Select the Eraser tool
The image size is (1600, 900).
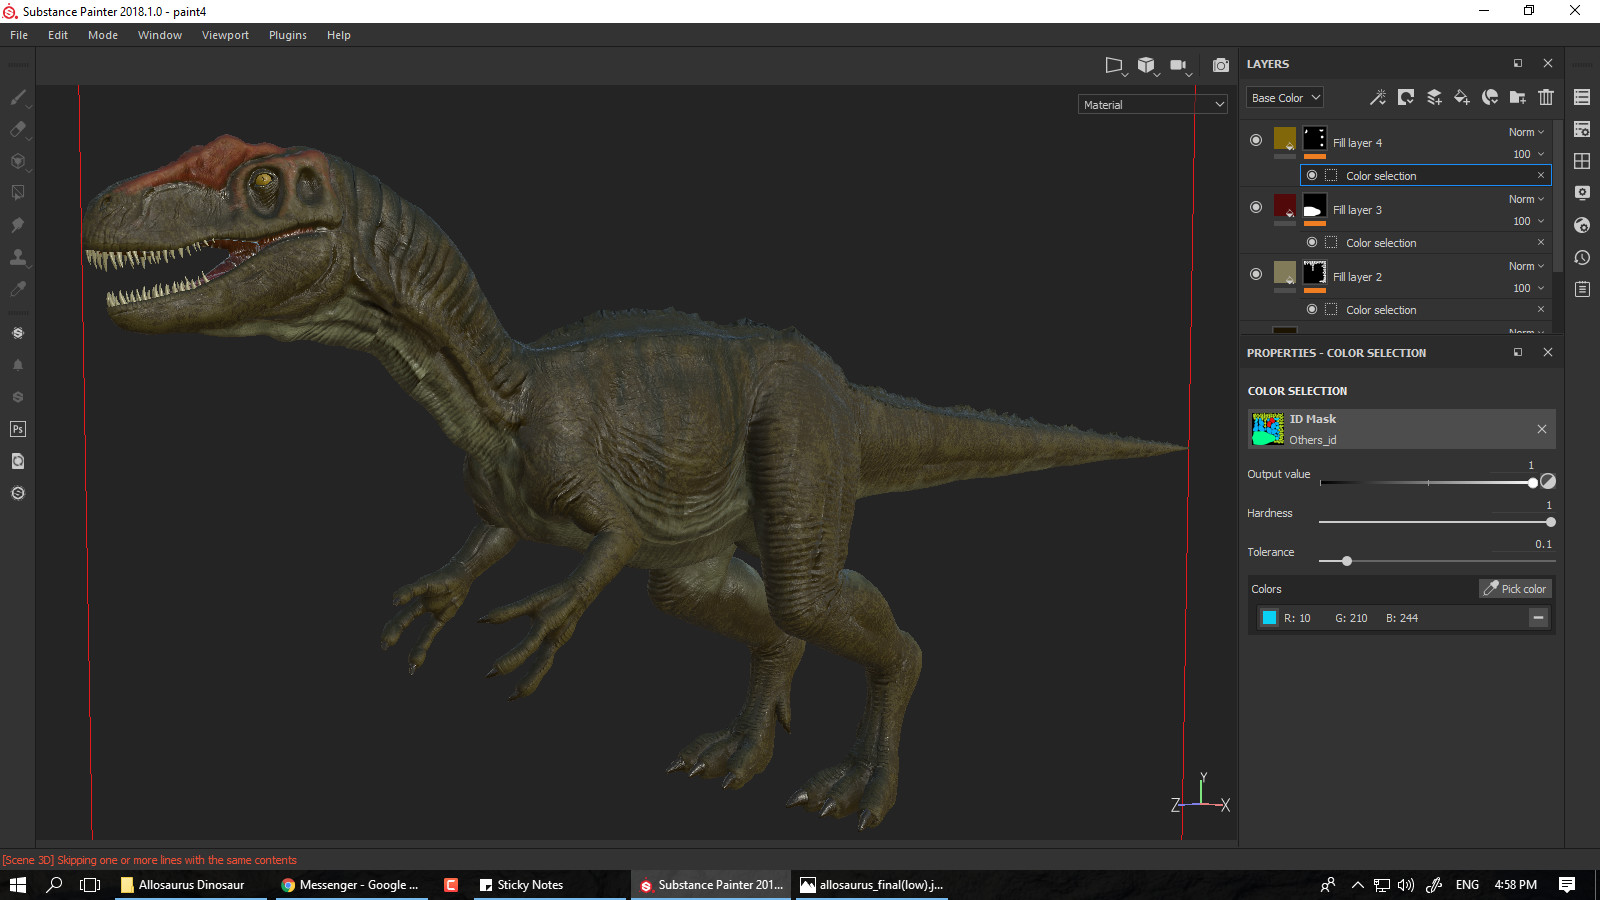click(x=18, y=129)
